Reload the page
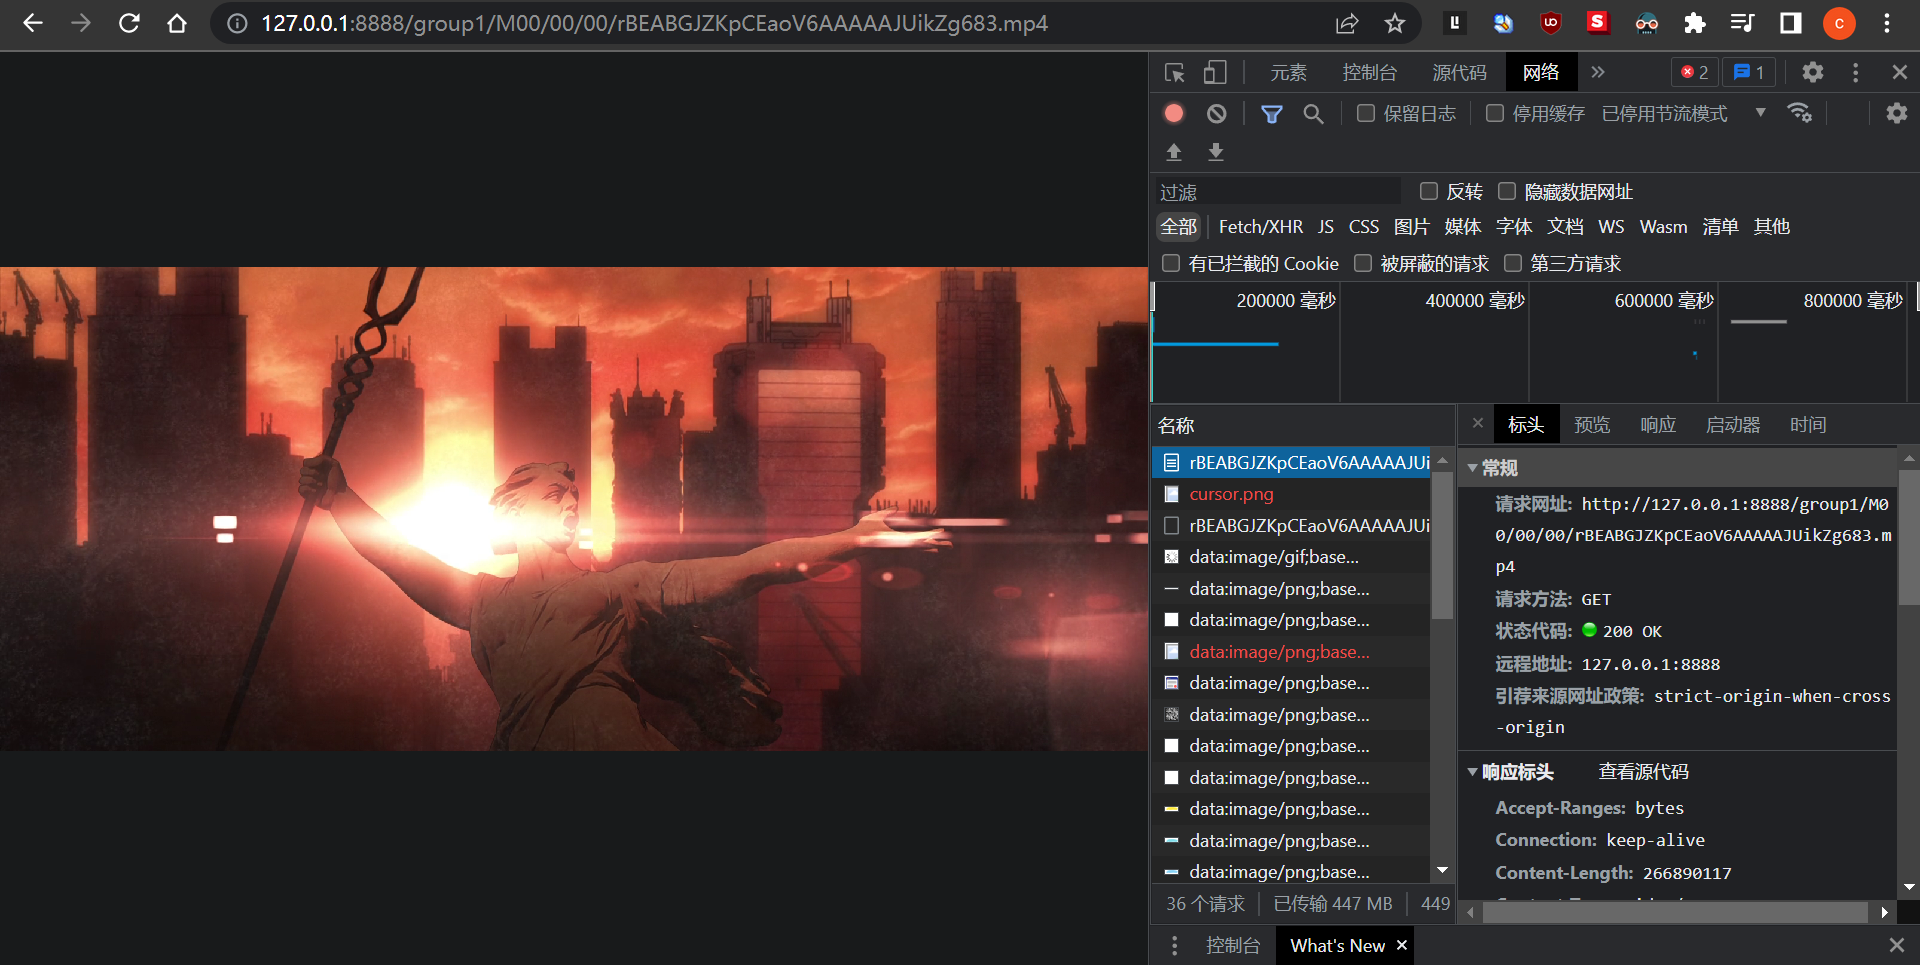This screenshot has width=1920, height=965. coord(129,23)
